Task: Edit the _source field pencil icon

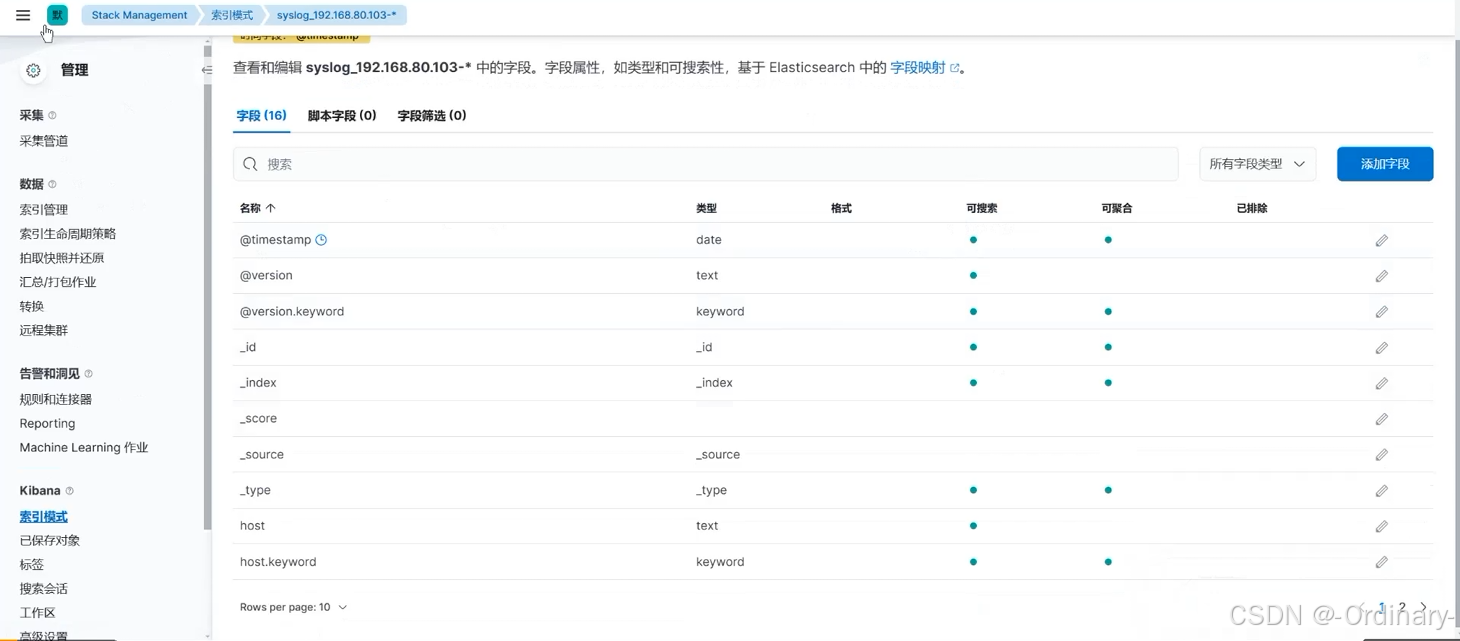Action: (1381, 455)
